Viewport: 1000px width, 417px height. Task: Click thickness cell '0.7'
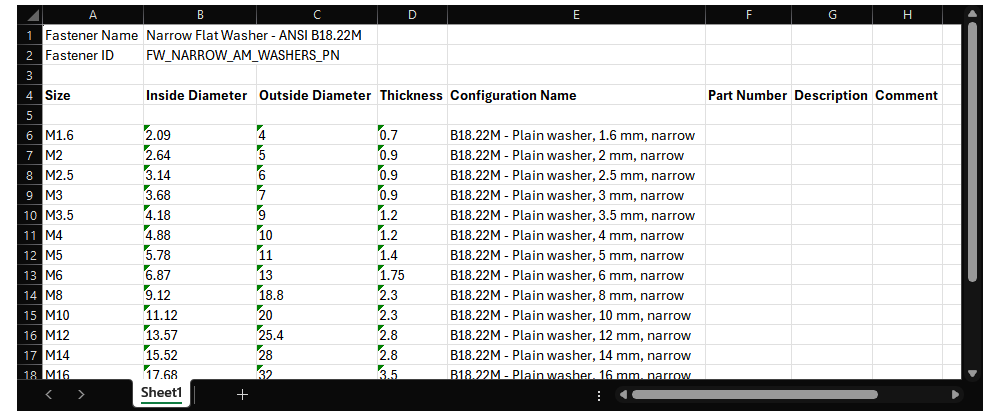tap(413, 135)
